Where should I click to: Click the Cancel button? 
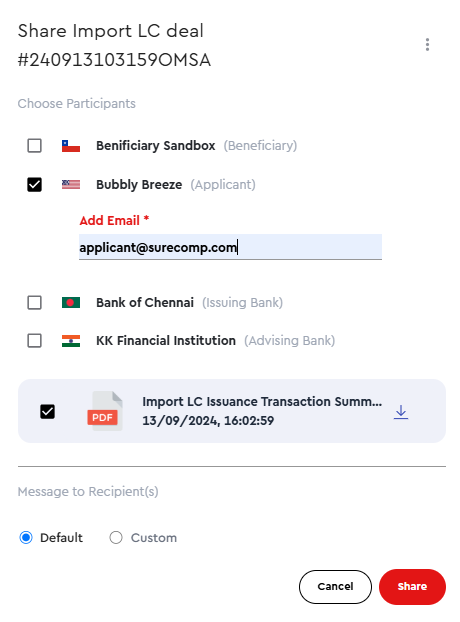(335, 587)
